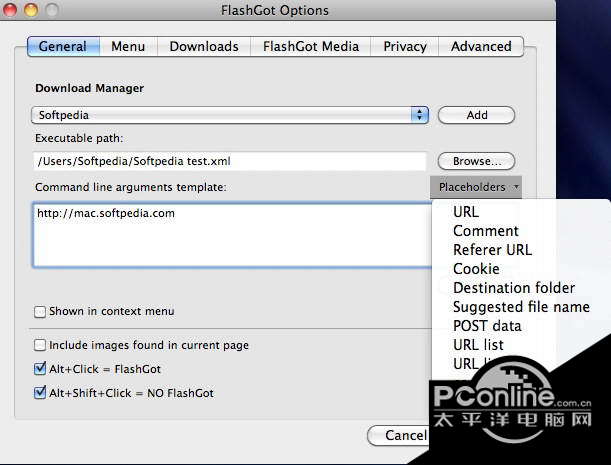Select the URL list placeholder entry

click(479, 345)
